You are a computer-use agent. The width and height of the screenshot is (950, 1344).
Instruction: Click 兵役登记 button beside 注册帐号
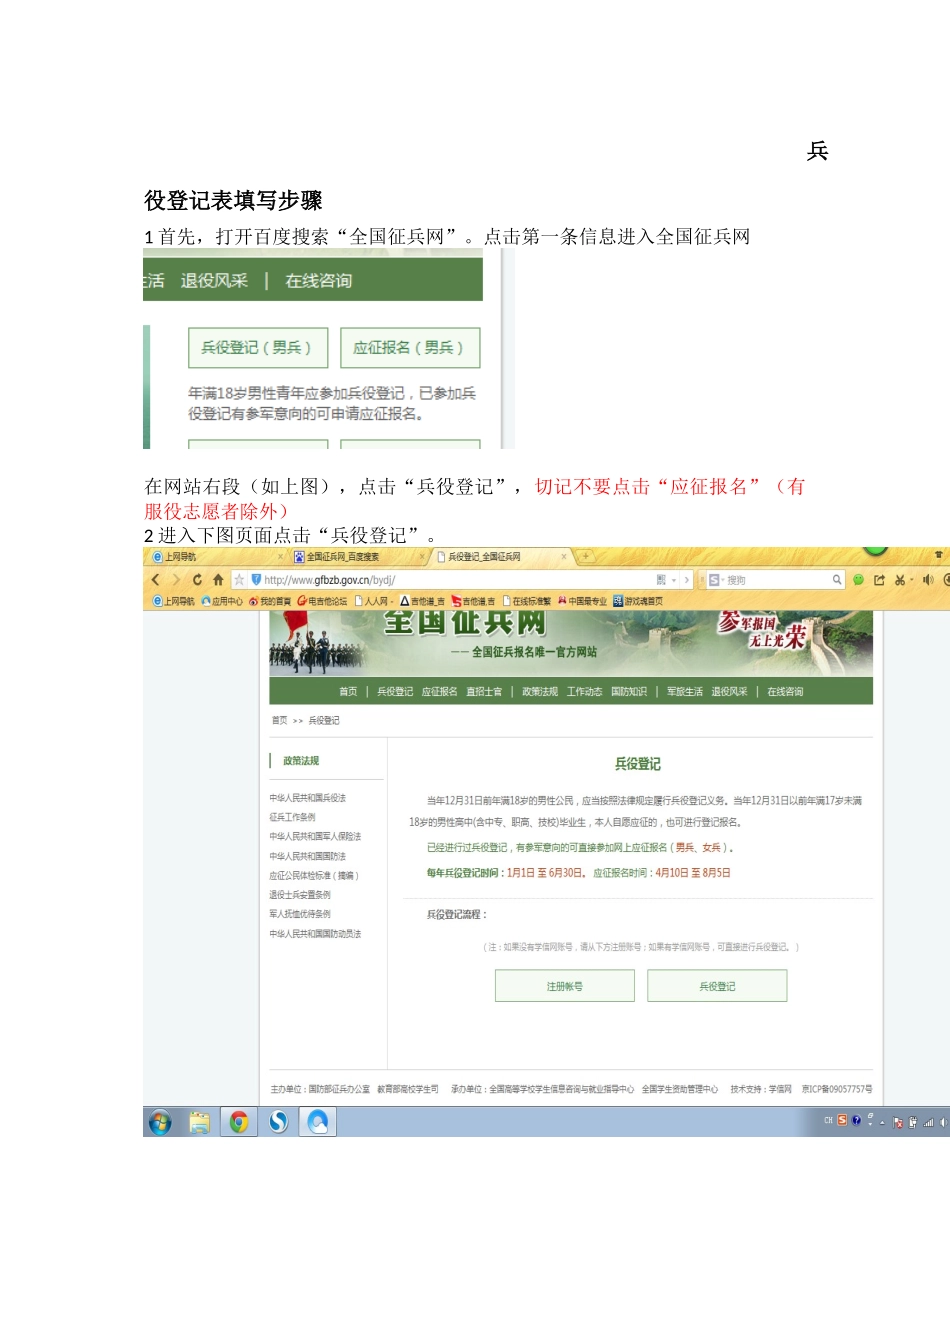717,986
